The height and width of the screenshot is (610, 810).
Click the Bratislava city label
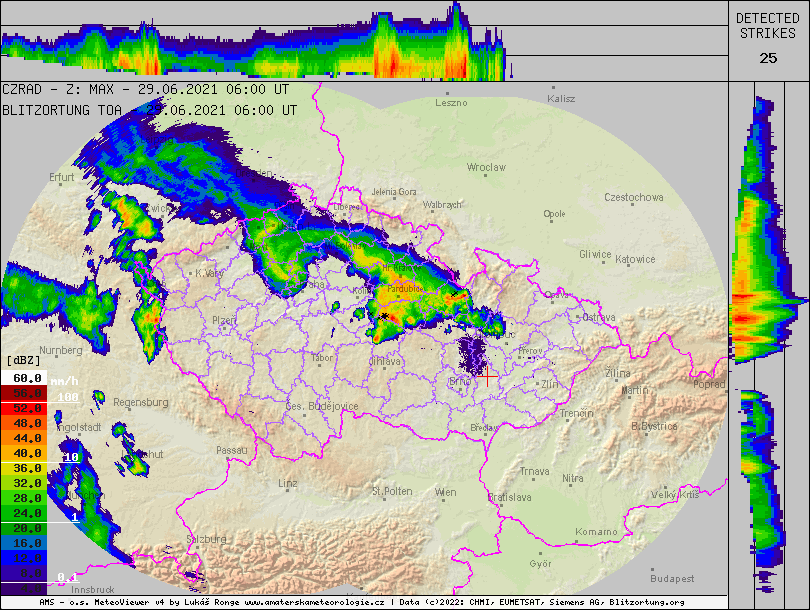coord(510,497)
